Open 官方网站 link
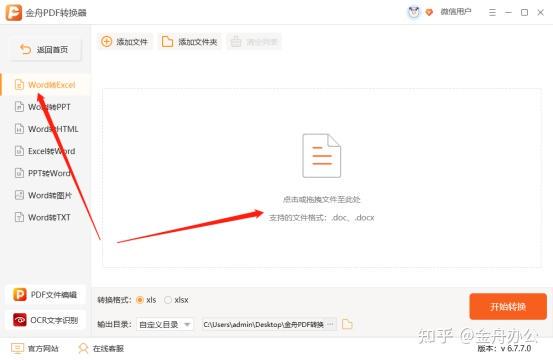 coord(35,348)
